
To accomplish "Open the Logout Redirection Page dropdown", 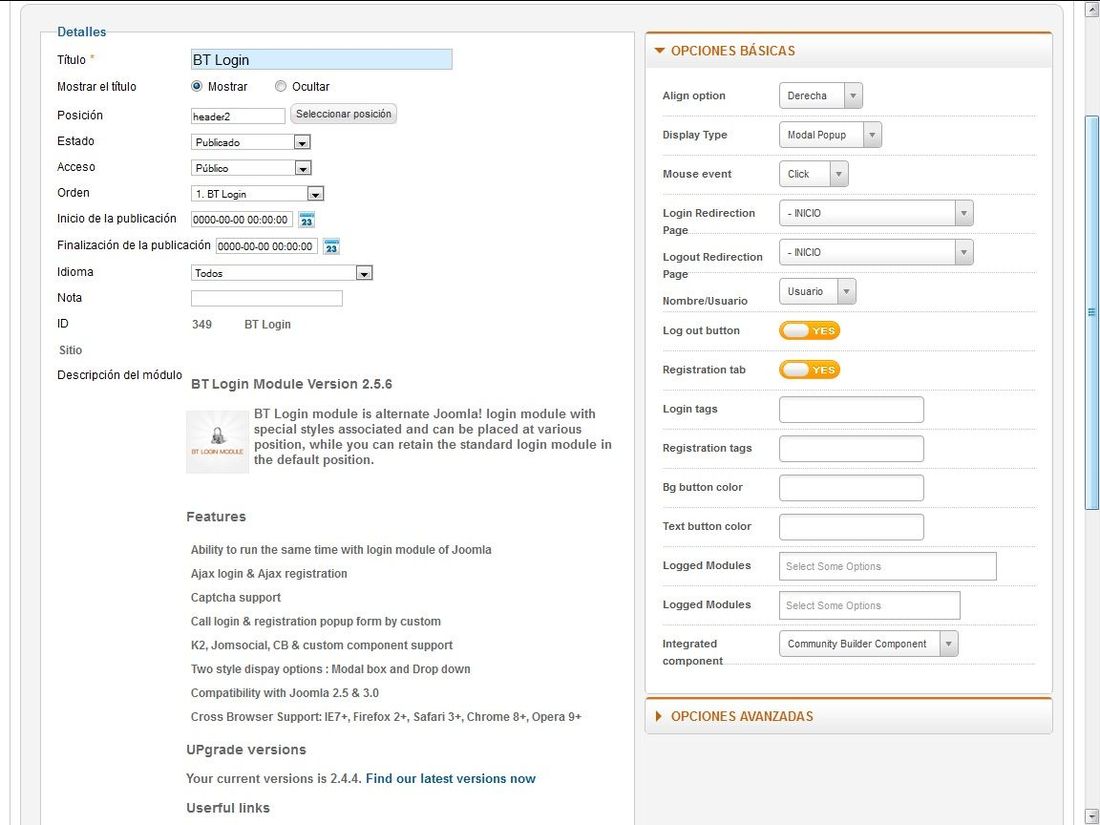I will (876, 253).
